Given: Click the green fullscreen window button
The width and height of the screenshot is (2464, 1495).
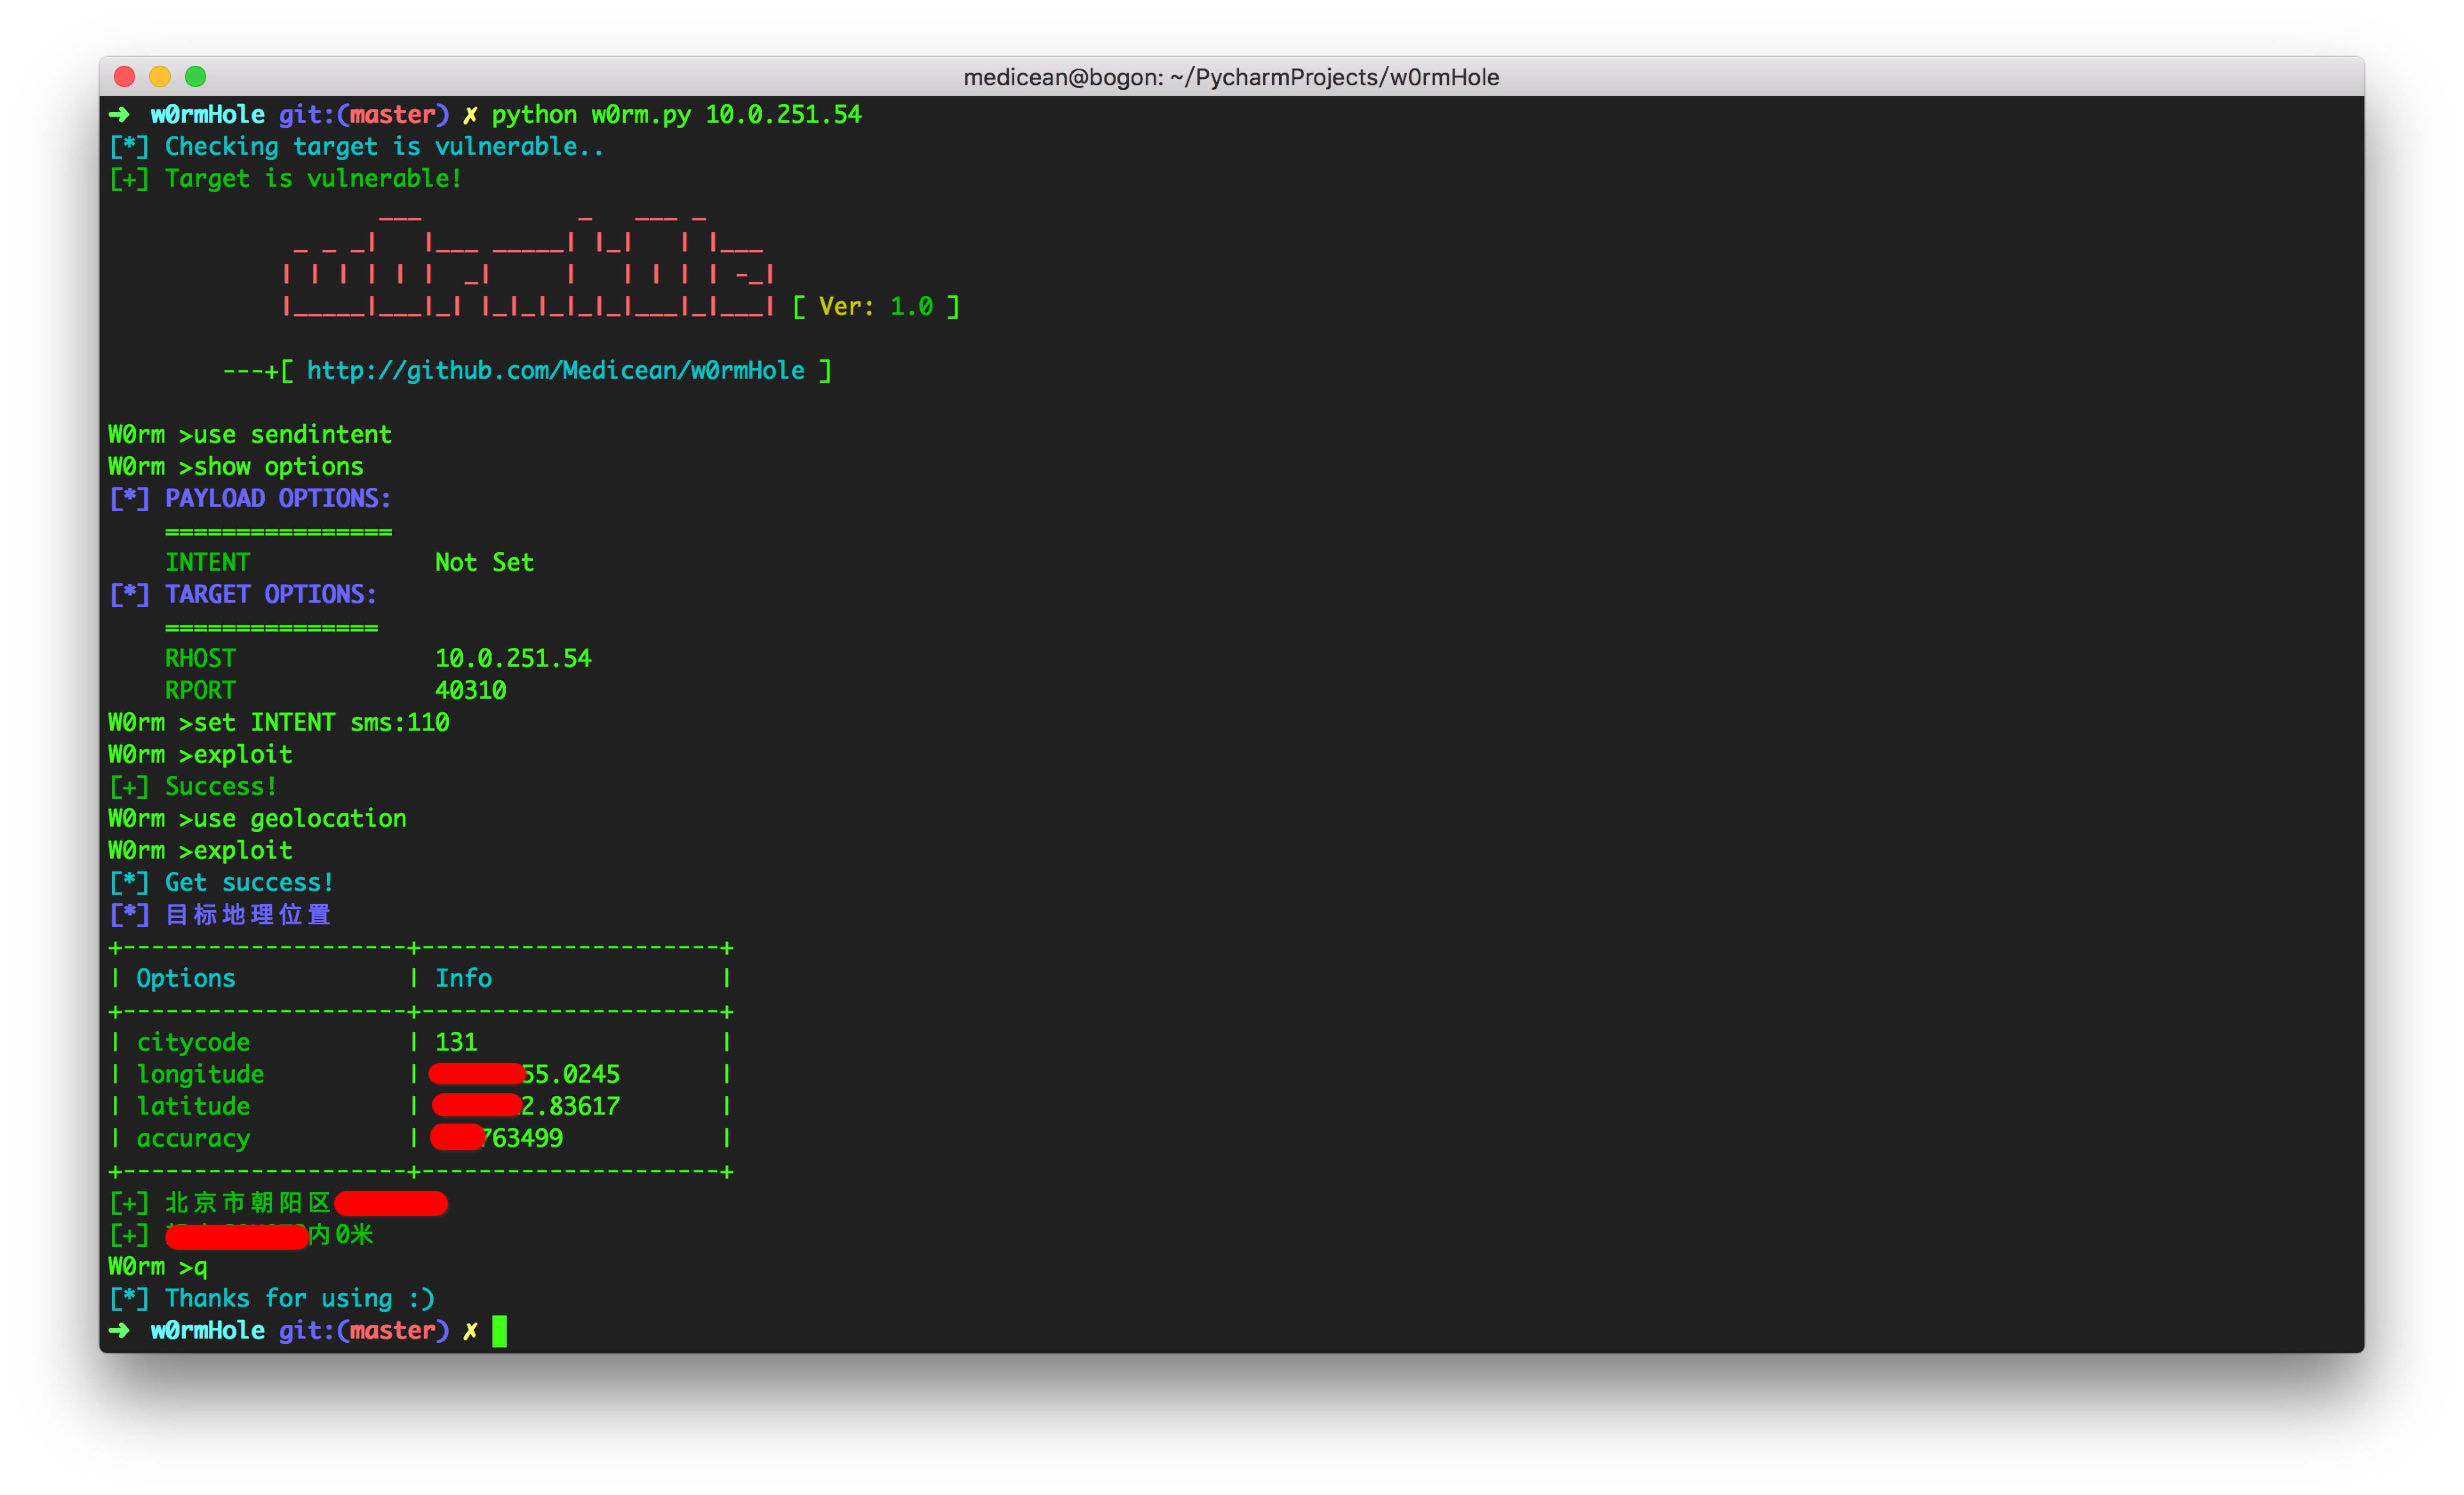Looking at the screenshot, I should pyautogui.click(x=196, y=77).
